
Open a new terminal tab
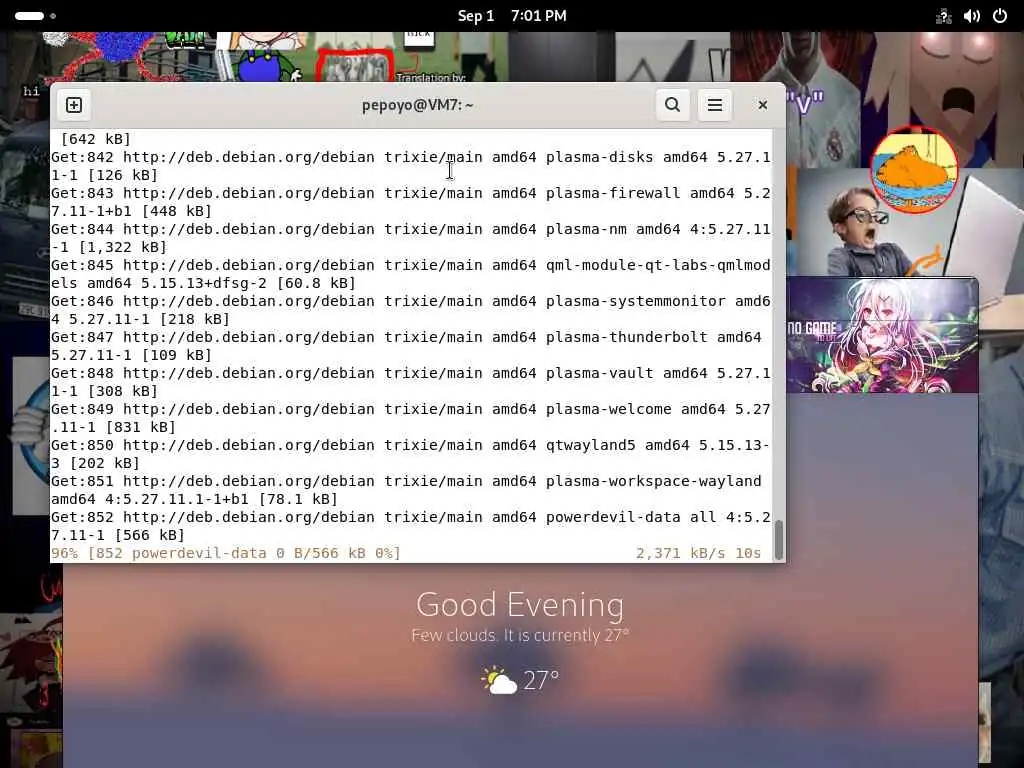pos(74,105)
